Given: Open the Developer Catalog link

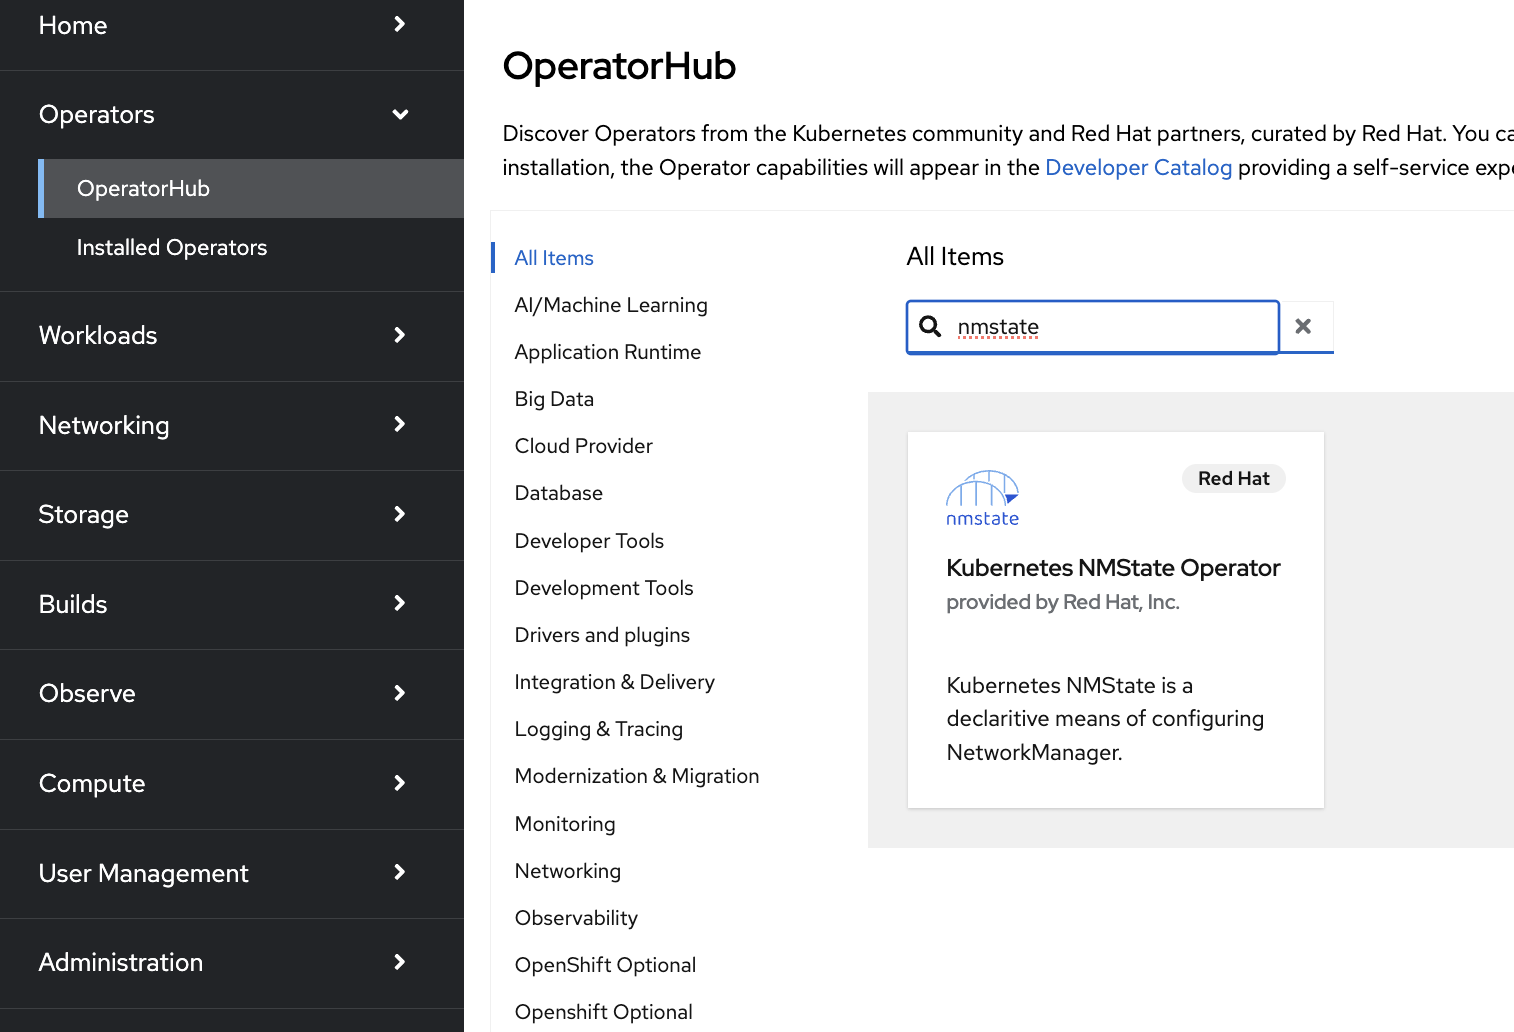Looking at the screenshot, I should (x=1138, y=167).
